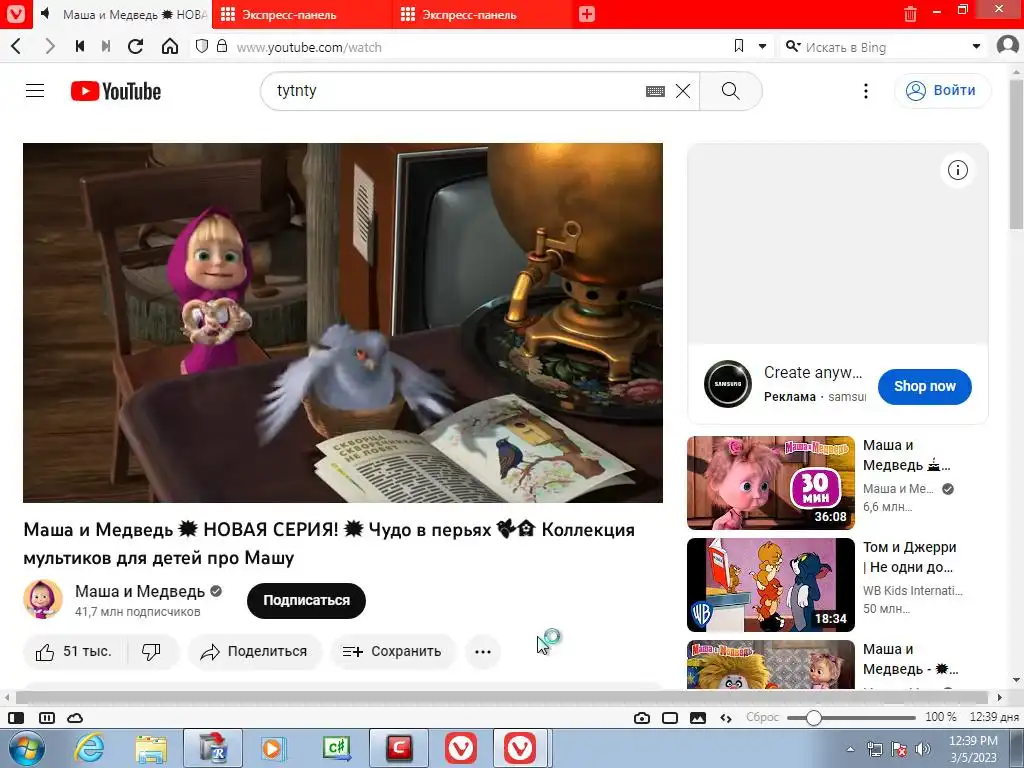The image size is (1024, 768).
Task: Open the Том и Джерри 18:34 thumbnail
Action: click(x=771, y=584)
